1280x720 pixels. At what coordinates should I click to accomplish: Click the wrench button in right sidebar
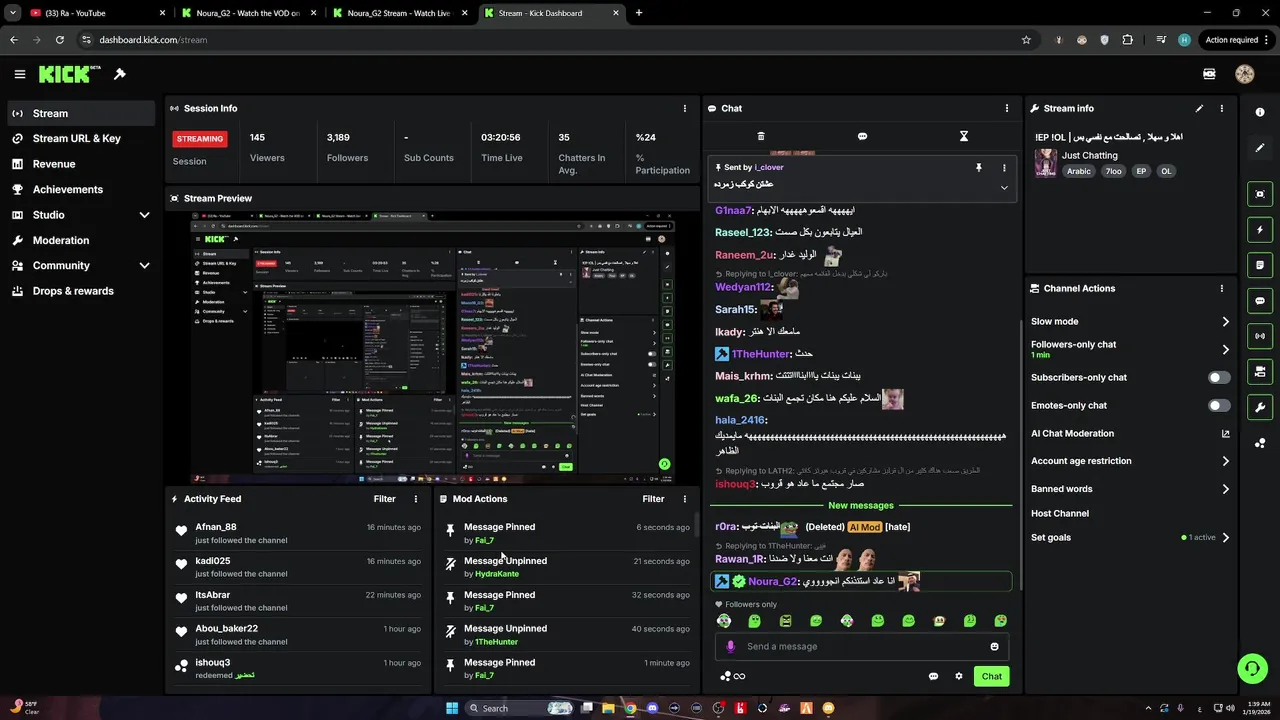(1260, 407)
